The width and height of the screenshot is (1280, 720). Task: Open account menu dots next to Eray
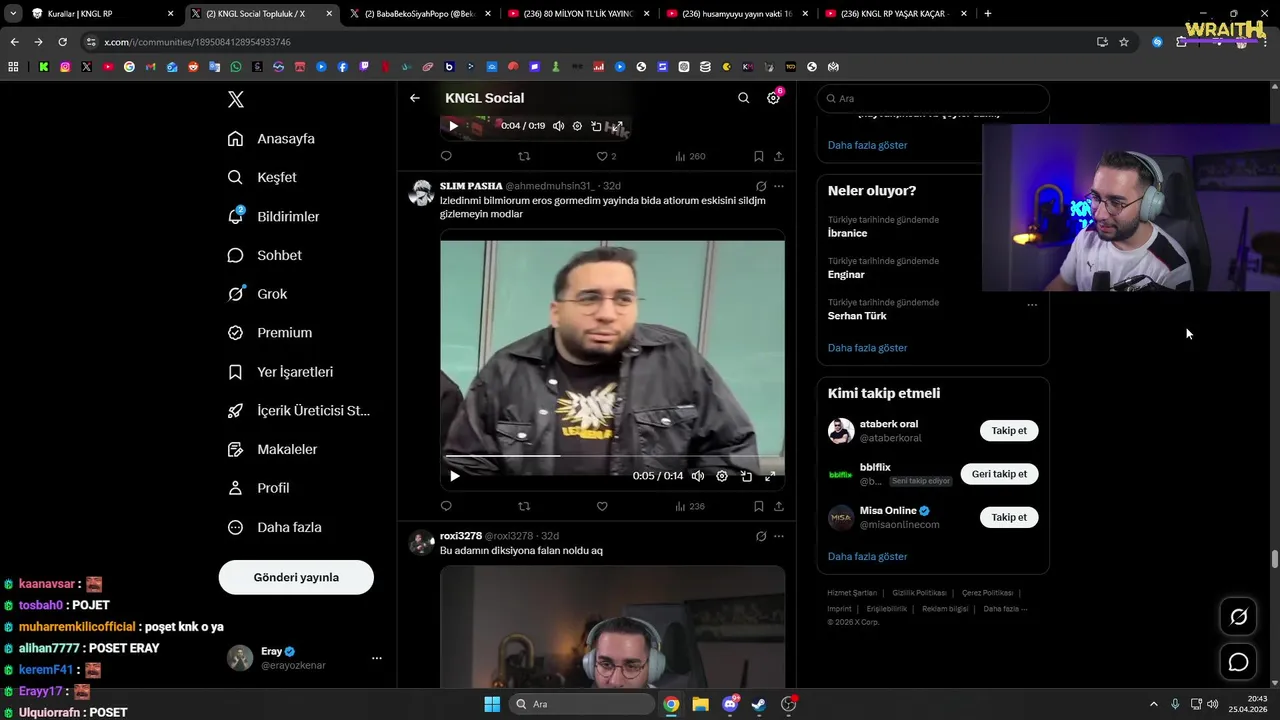coord(377,658)
